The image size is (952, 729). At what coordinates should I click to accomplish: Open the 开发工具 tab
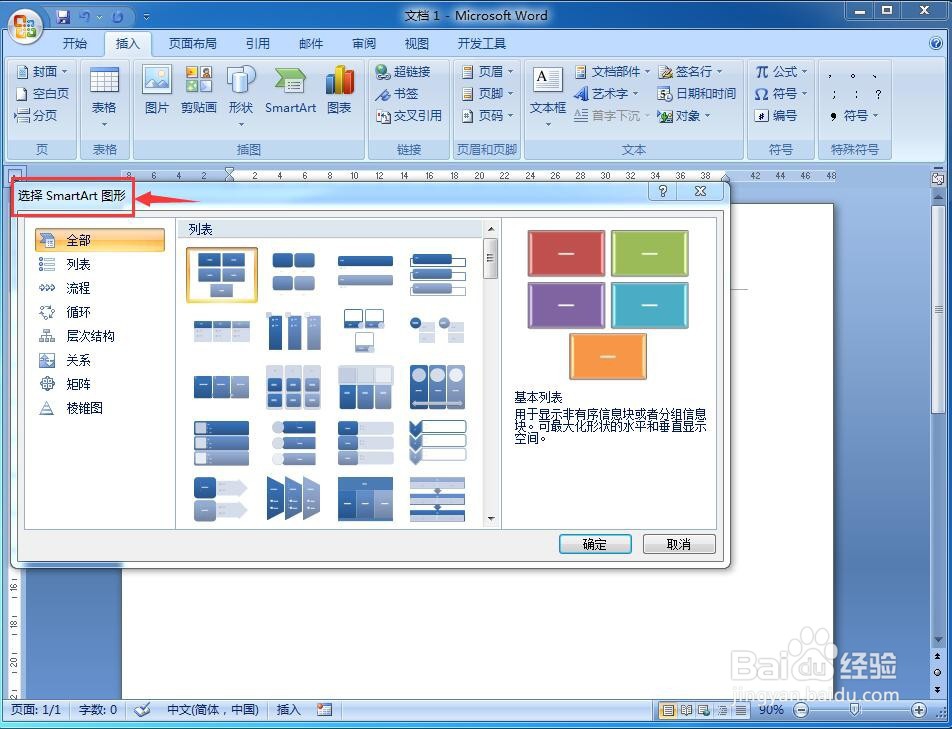tap(481, 43)
